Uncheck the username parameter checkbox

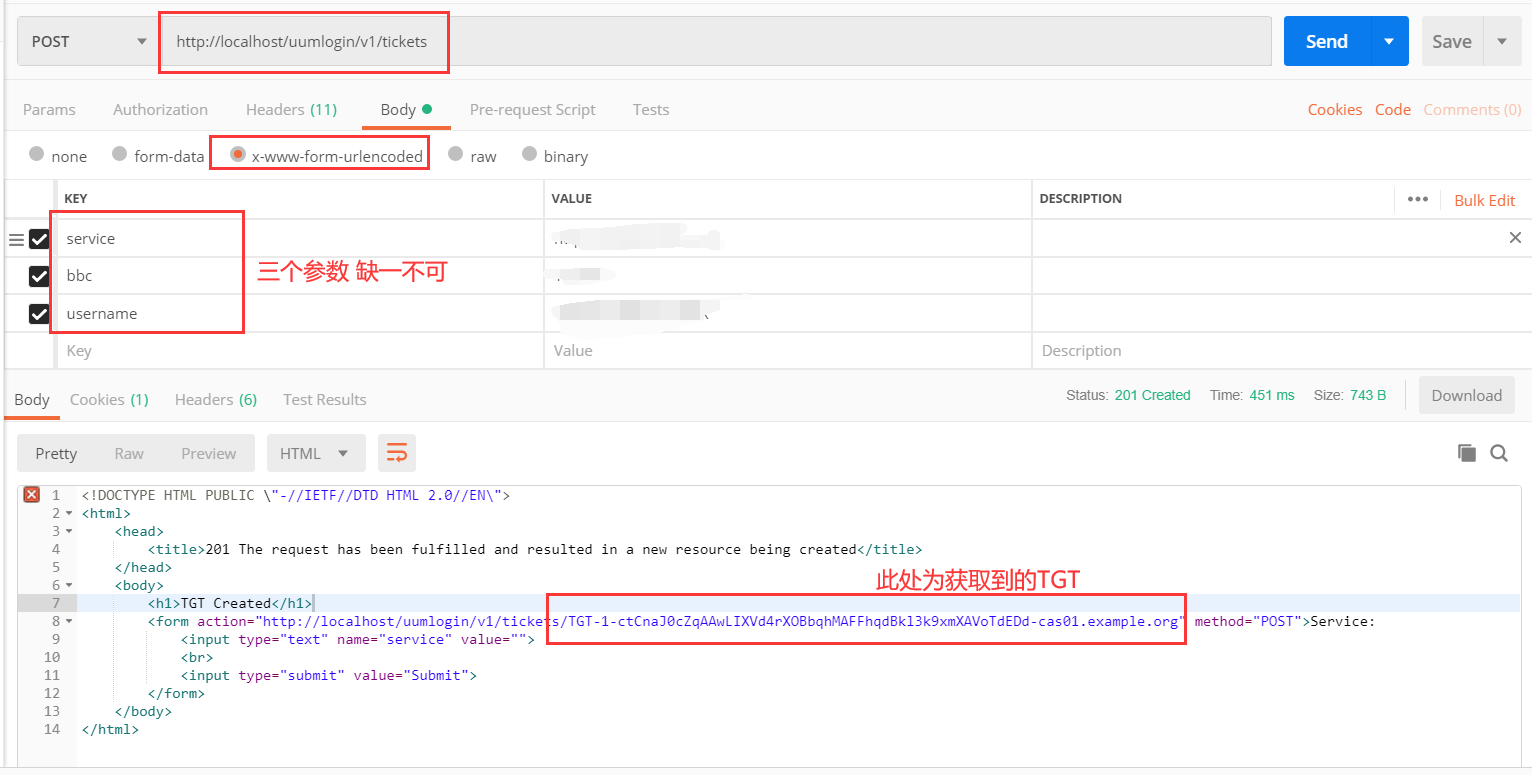(39, 314)
